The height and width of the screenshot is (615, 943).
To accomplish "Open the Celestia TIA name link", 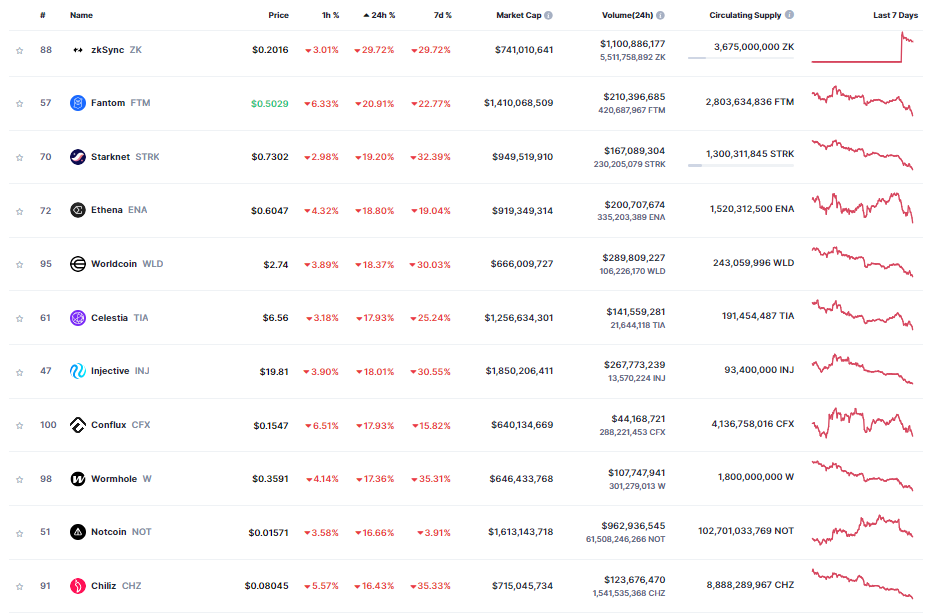I will pyautogui.click(x=119, y=317).
